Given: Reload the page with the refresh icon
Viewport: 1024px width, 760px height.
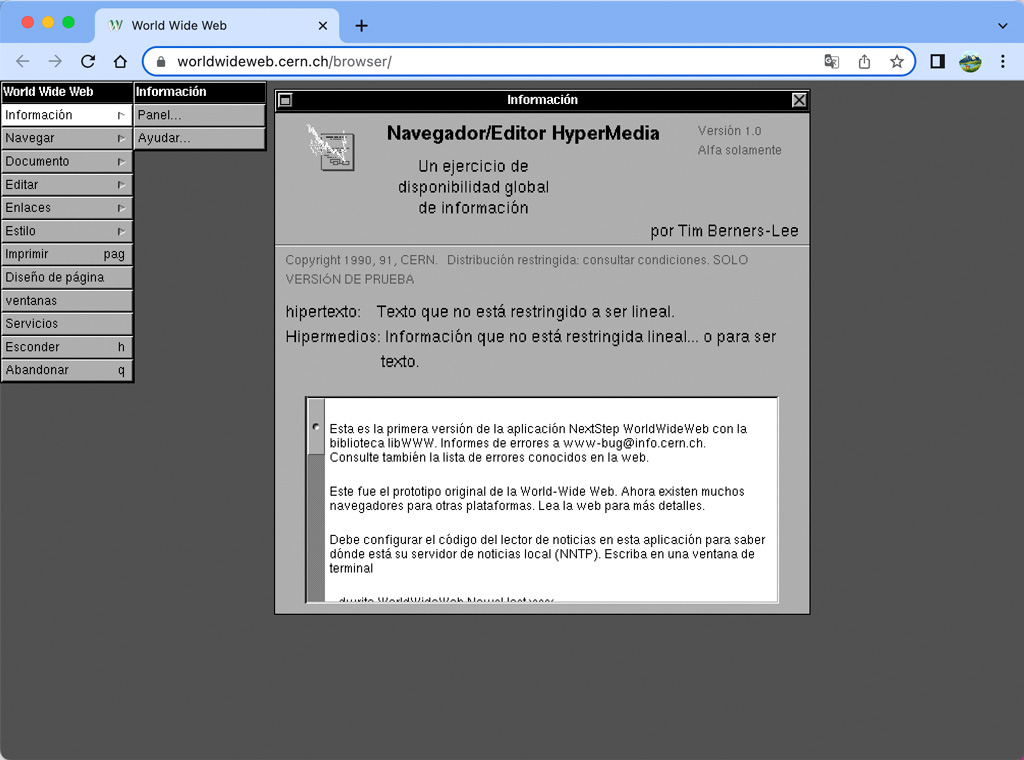Looking at the screenshot, I should (88, 61).
